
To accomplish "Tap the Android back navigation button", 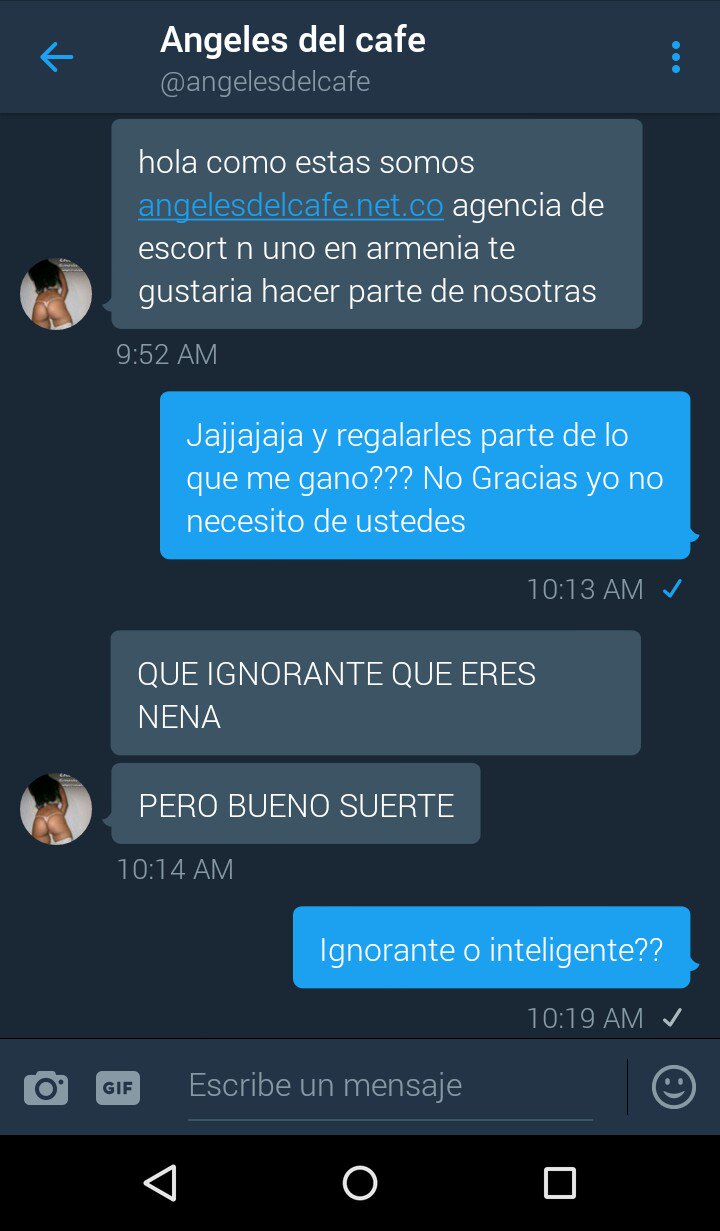I will point(160,1183).
